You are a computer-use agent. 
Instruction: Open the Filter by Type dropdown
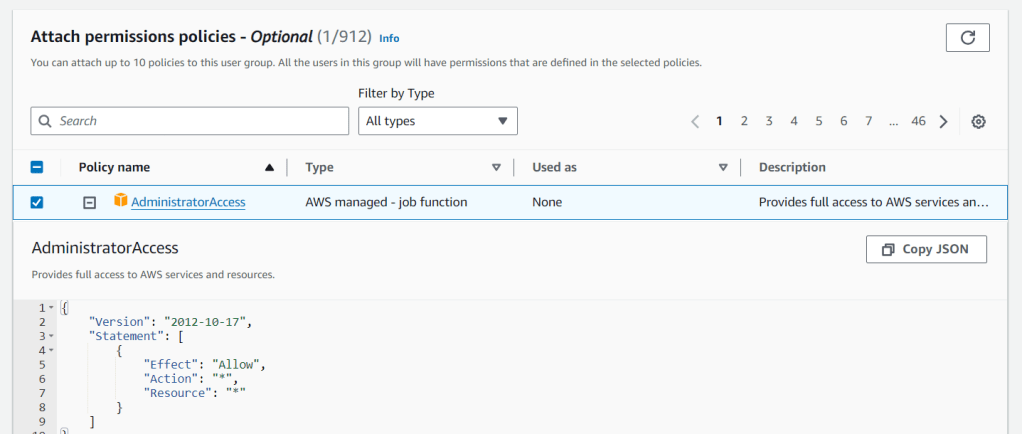pyautogui.click(x=438, y=121)
